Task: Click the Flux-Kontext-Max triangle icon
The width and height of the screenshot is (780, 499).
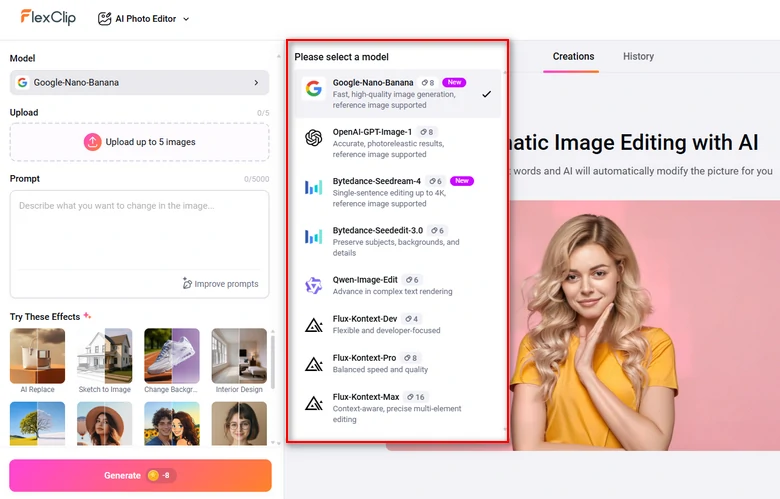Action: coord(313,403)
